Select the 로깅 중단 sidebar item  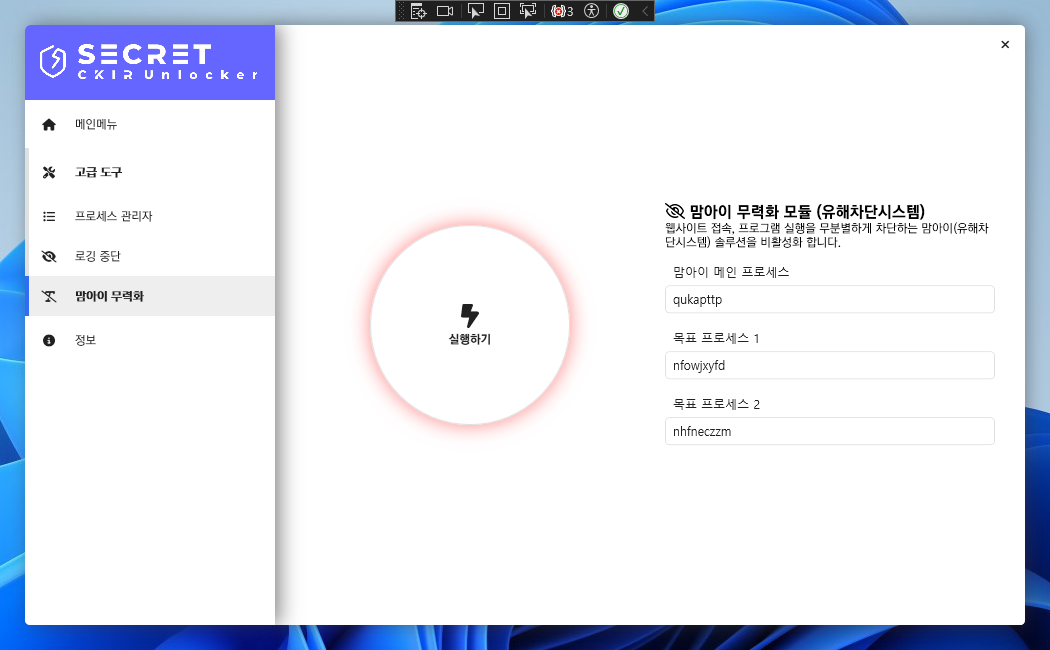(150, 256)
